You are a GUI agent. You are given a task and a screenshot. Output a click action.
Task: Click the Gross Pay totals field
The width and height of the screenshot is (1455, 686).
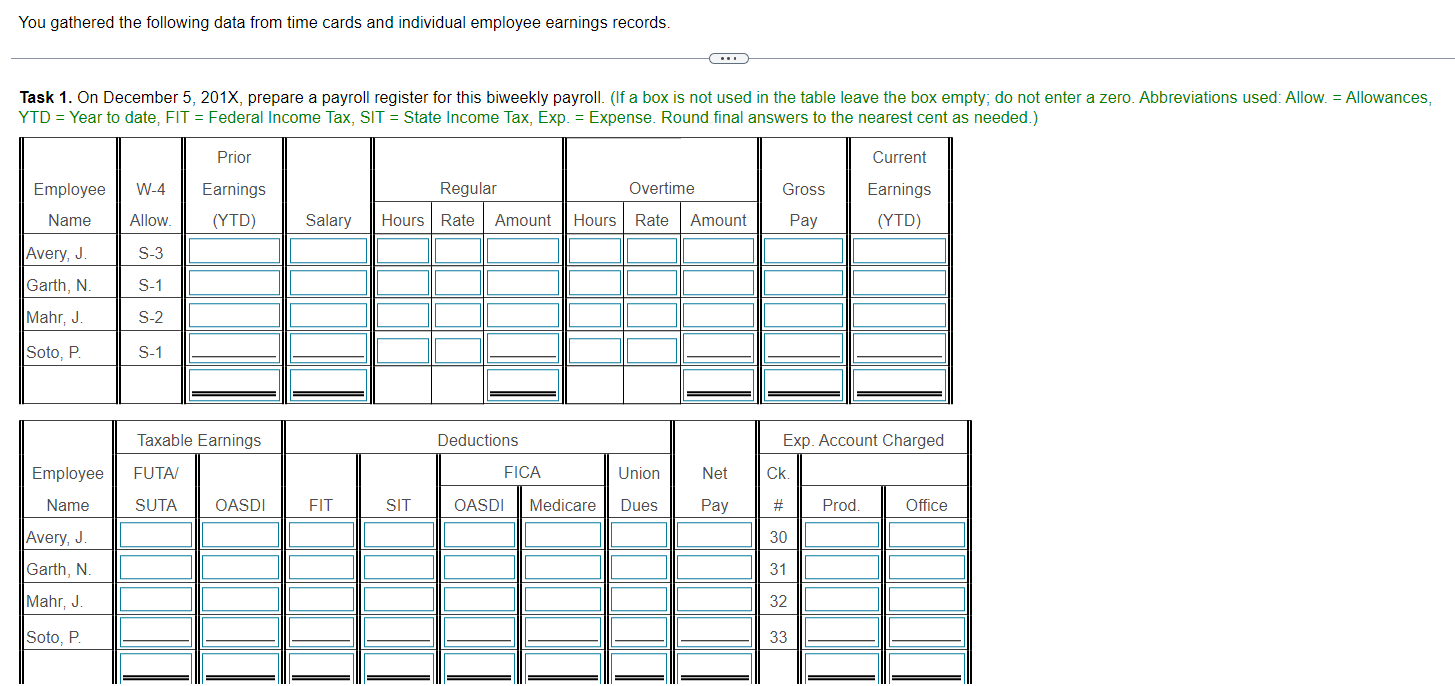tap(803, 382)
